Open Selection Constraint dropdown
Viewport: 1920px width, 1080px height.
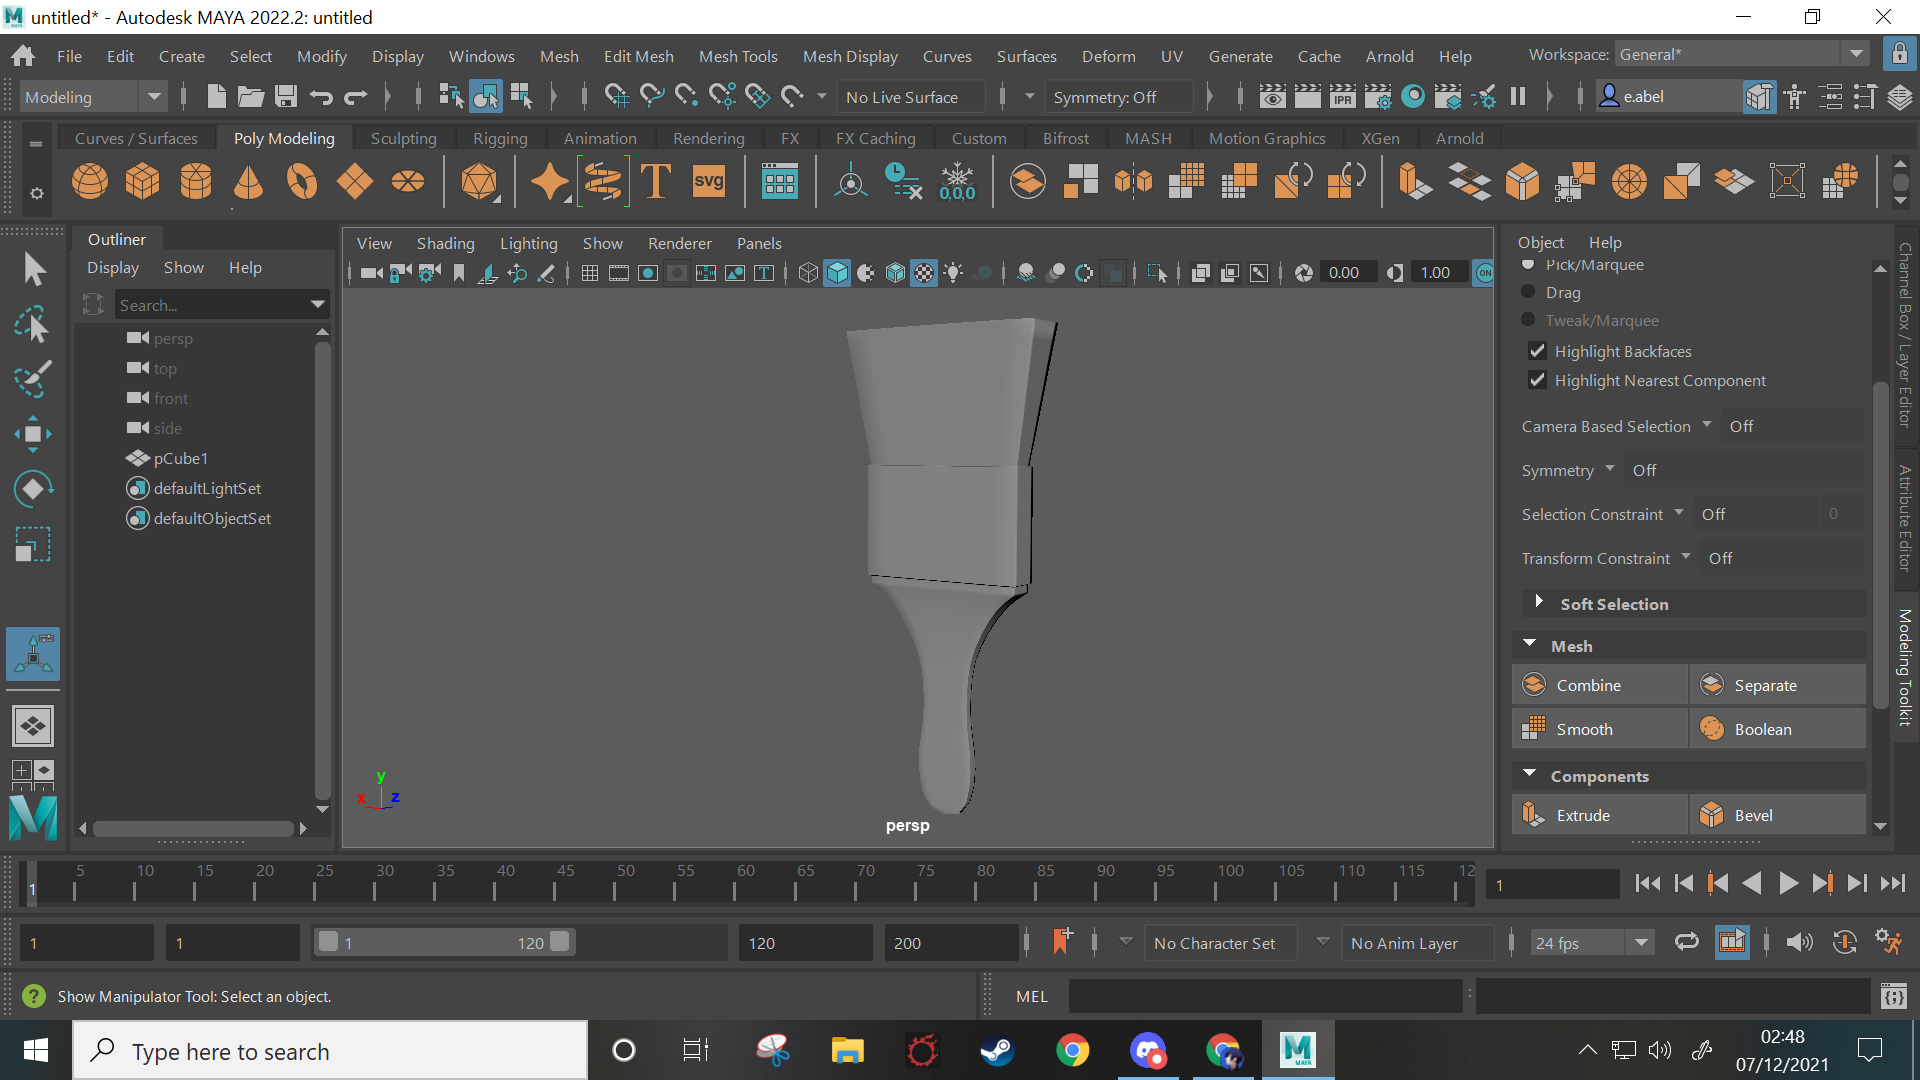1679,513
